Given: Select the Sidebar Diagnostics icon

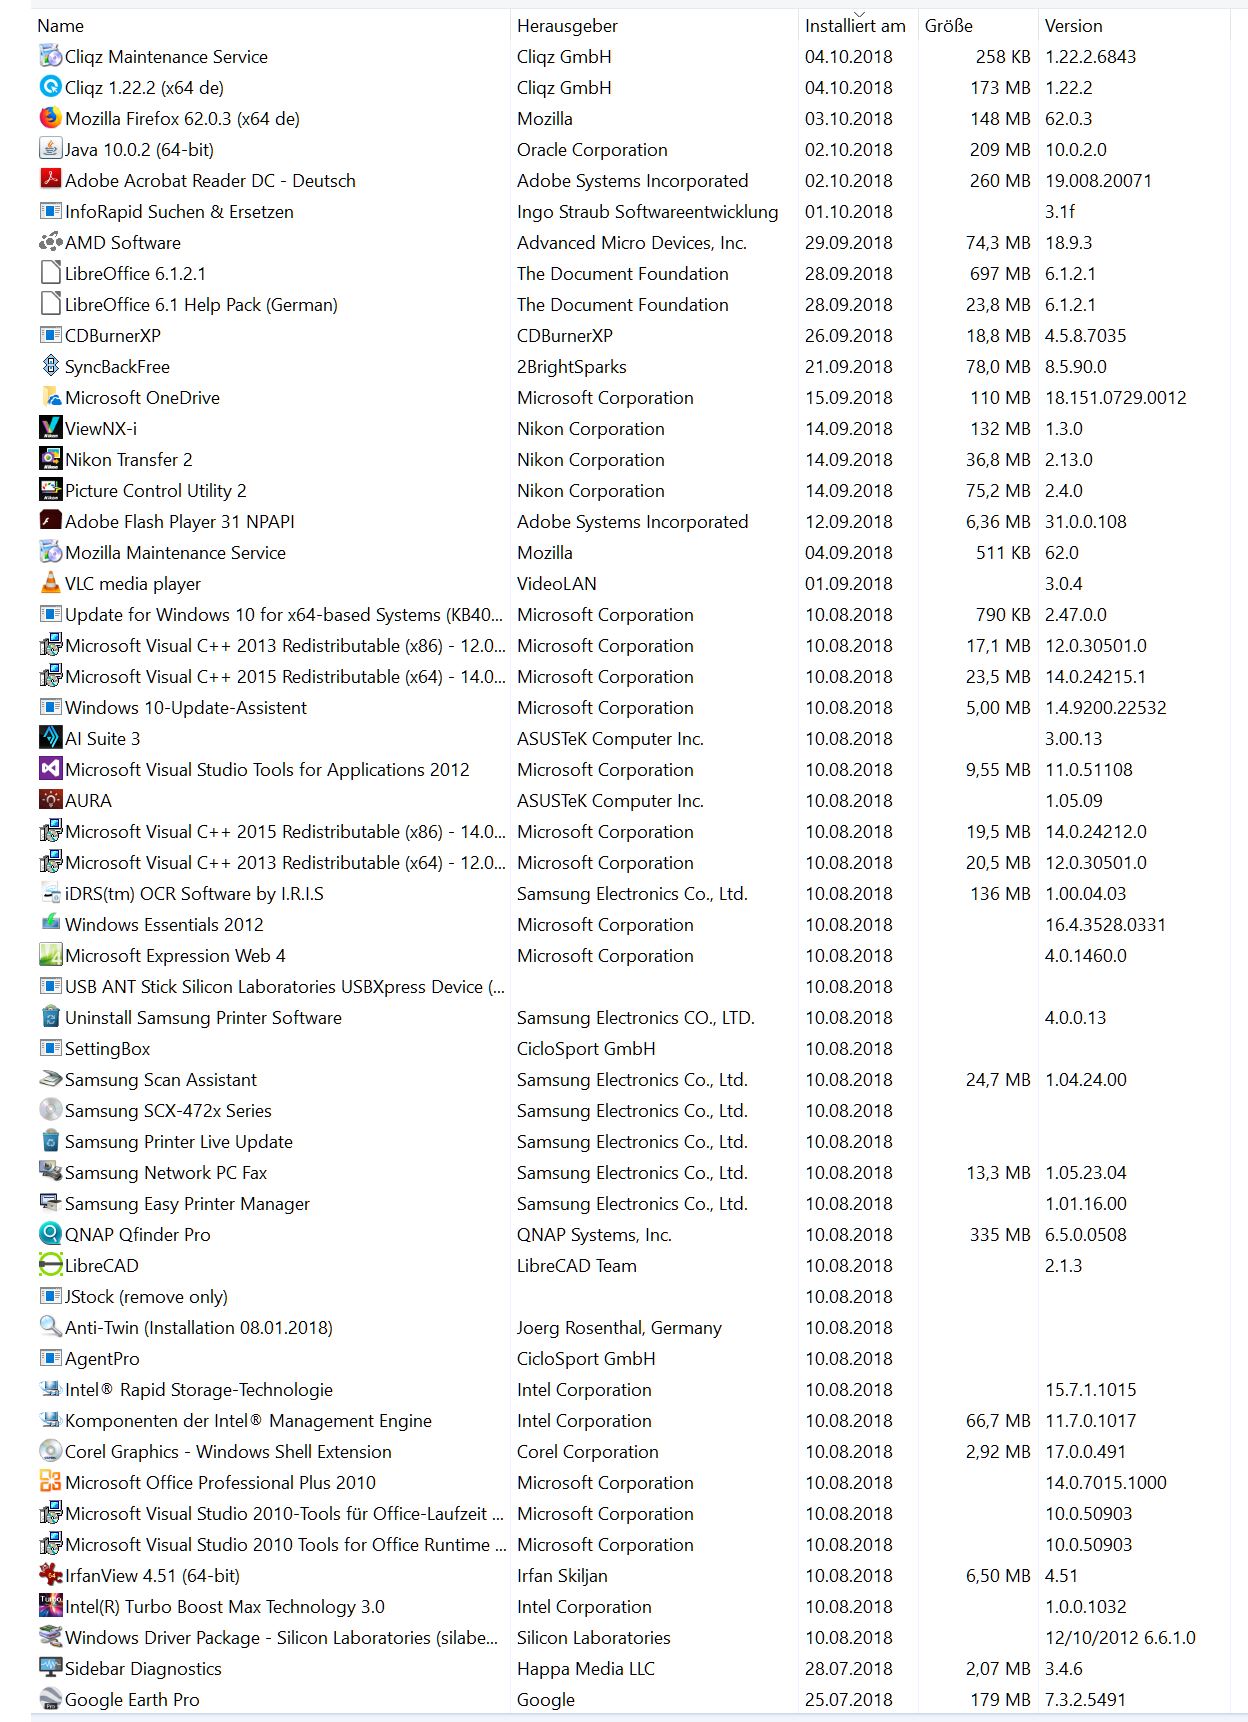Looking at the screenshot, I should click(50, 1668).
